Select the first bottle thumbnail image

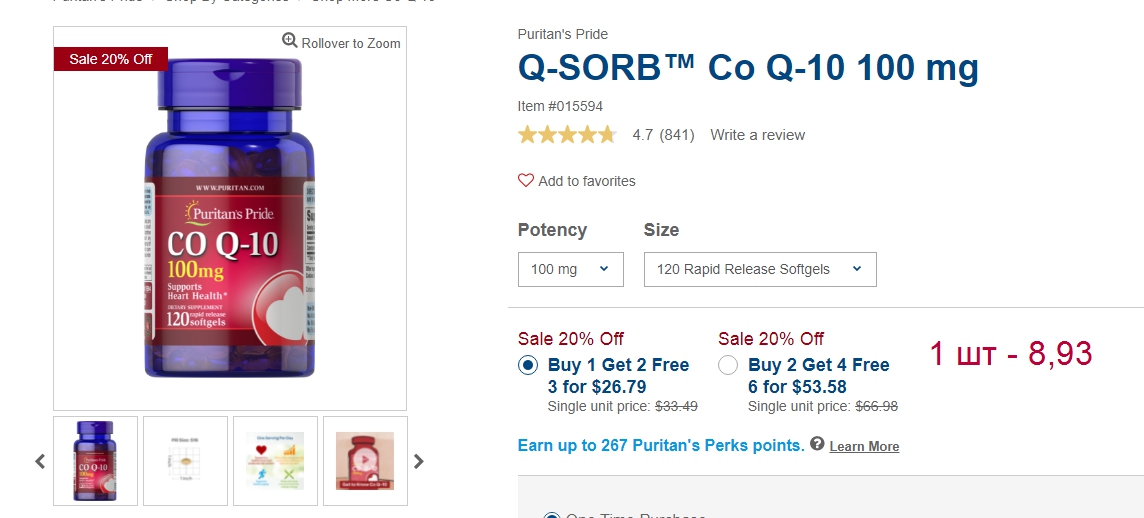click(95, 461)
